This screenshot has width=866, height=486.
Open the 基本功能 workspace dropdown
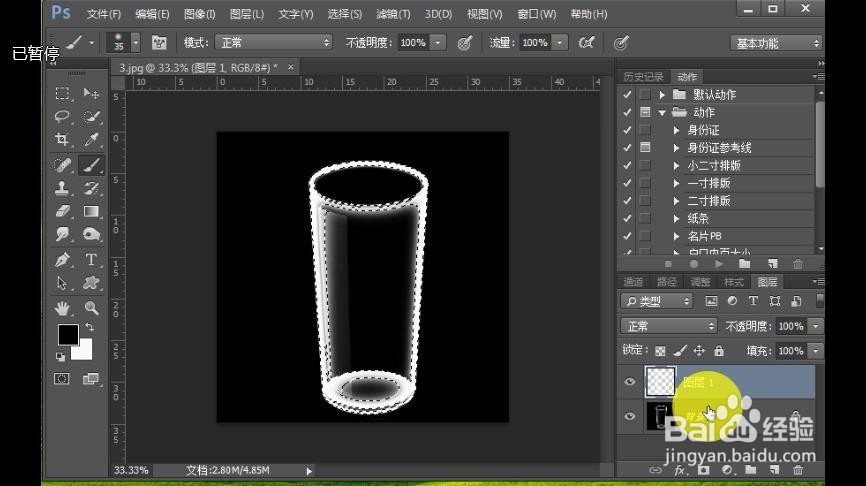(776, 43)
